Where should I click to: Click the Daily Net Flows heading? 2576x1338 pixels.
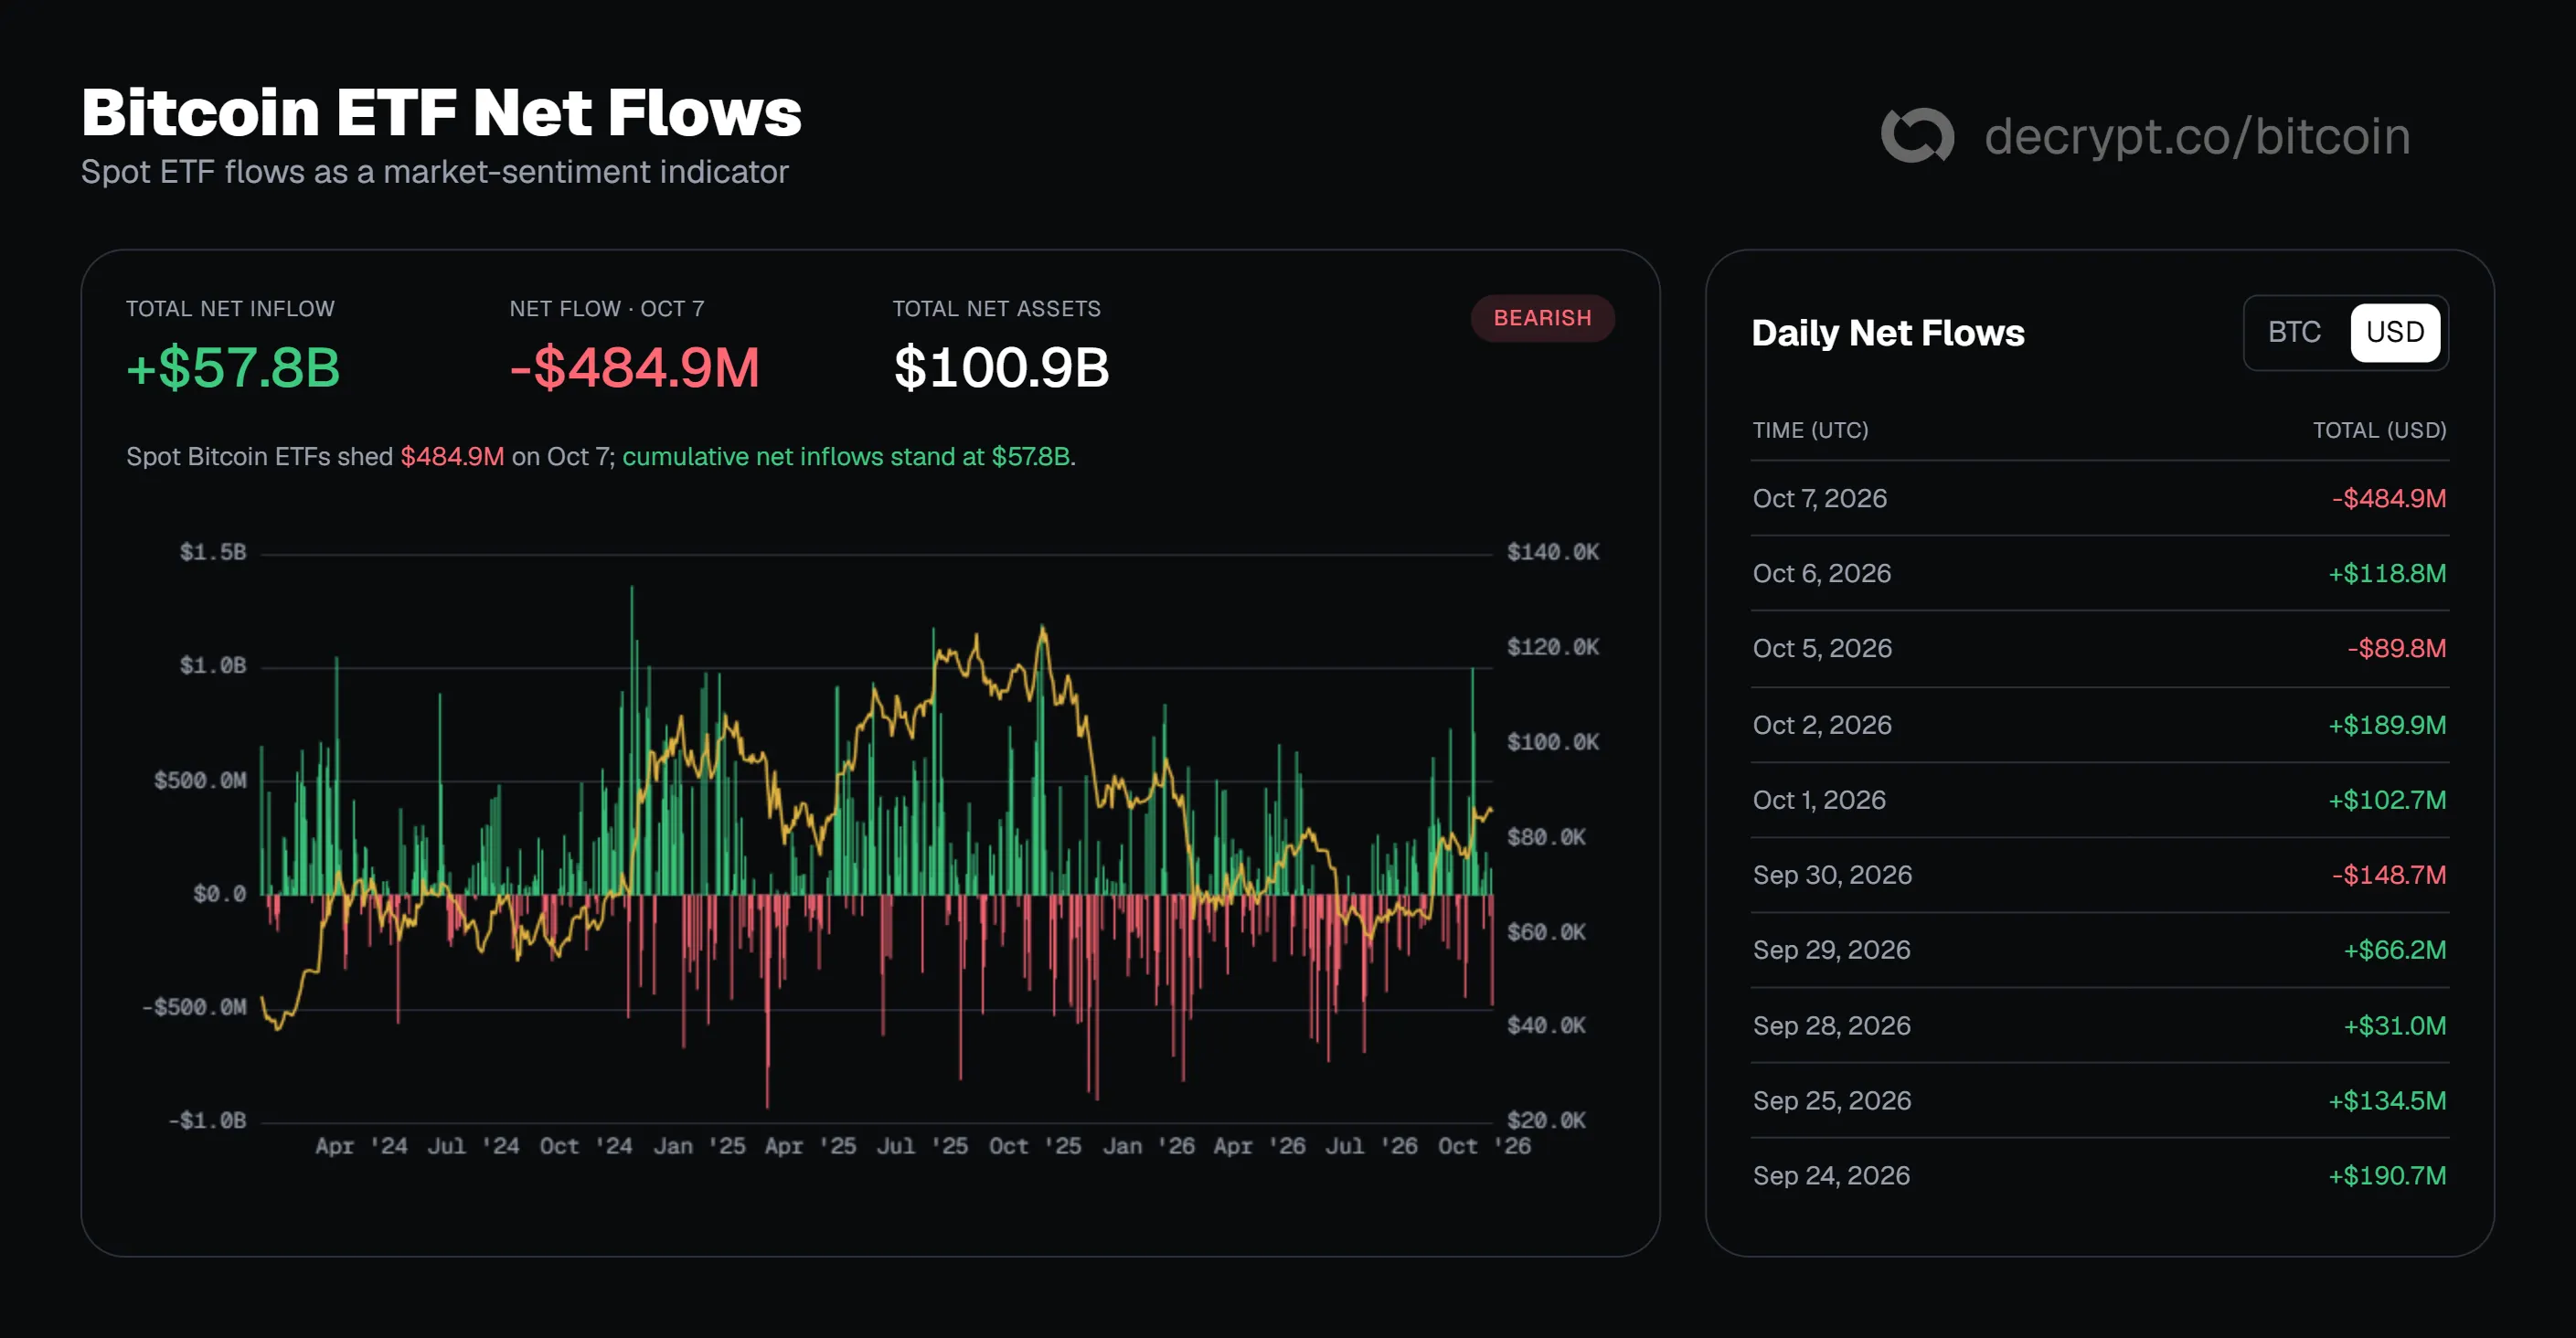pyautogui.click(x=1887, y=332)
